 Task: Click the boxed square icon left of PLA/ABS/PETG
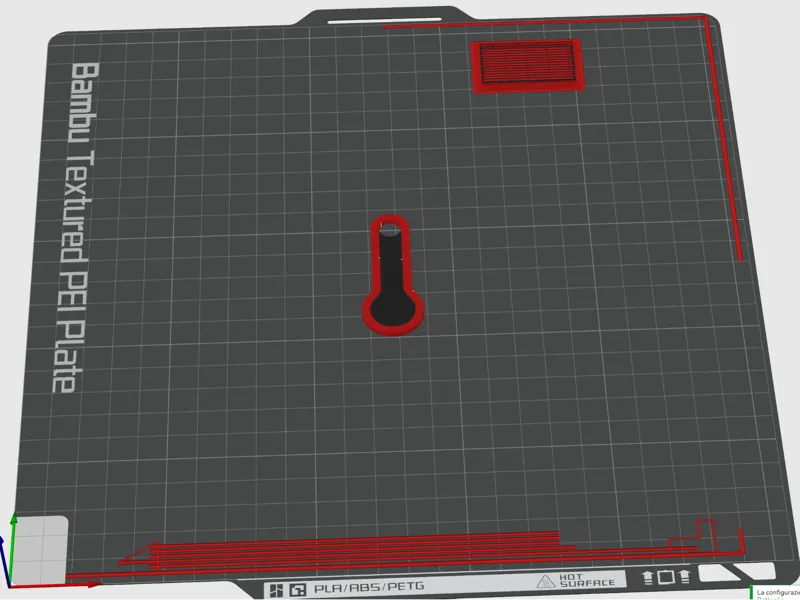coord(297,590)
